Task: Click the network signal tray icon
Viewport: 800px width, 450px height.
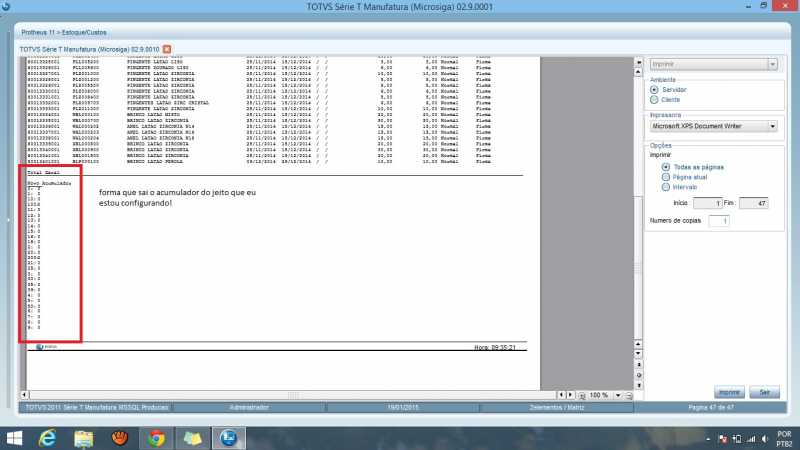Action: [751, 439]
